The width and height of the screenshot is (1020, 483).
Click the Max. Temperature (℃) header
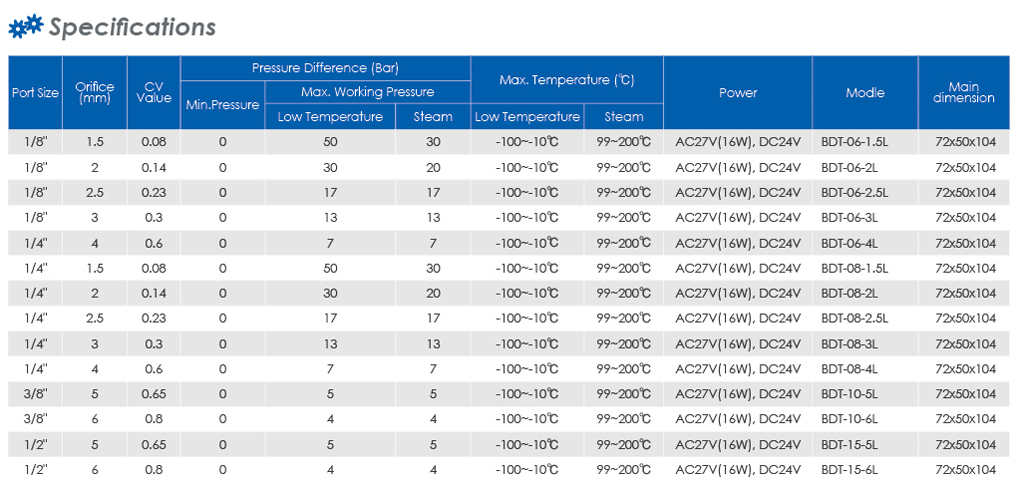(567, 80)
